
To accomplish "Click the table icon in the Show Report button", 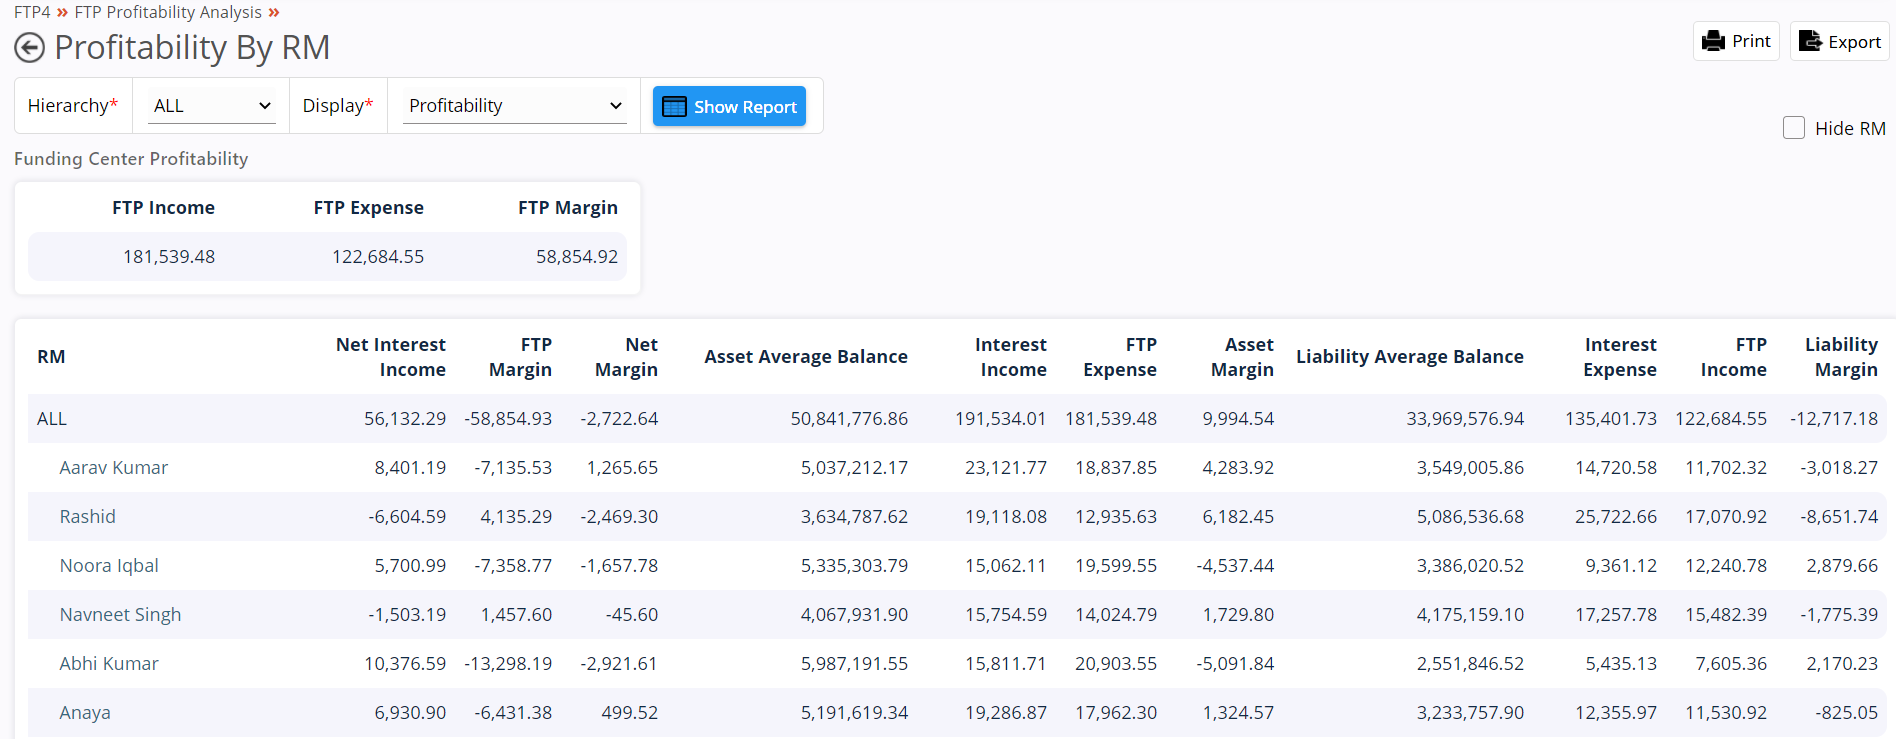I will point(675,106).
